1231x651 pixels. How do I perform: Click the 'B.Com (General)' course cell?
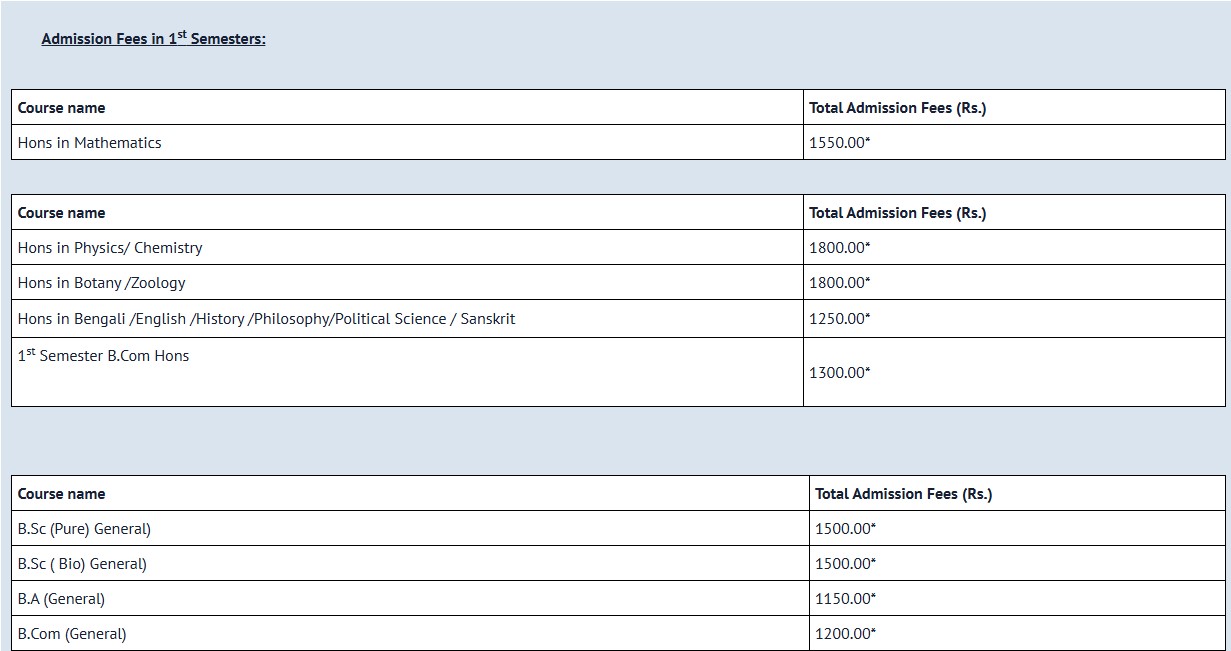(x=72, y=634)
